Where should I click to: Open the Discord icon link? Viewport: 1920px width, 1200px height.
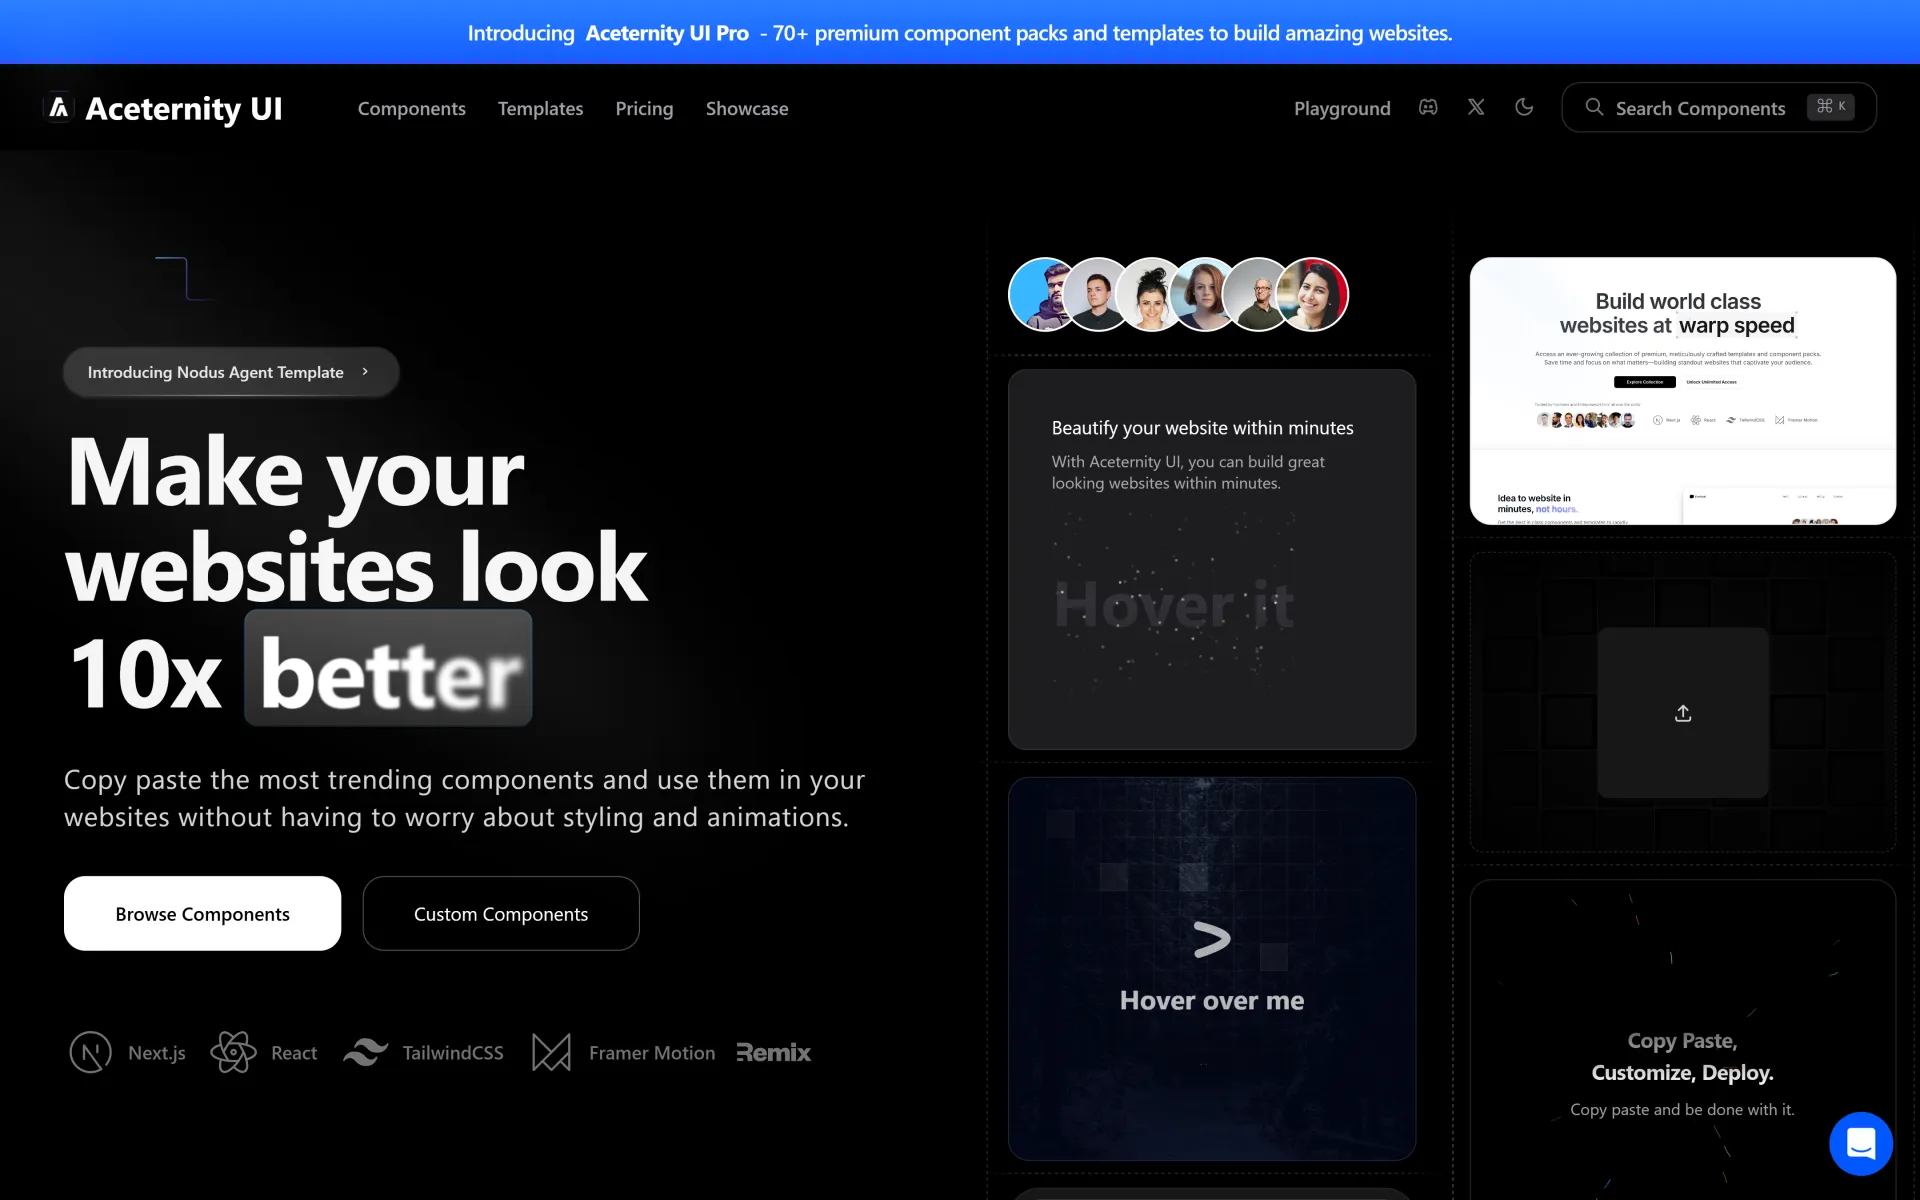[x=1428, y=107]
